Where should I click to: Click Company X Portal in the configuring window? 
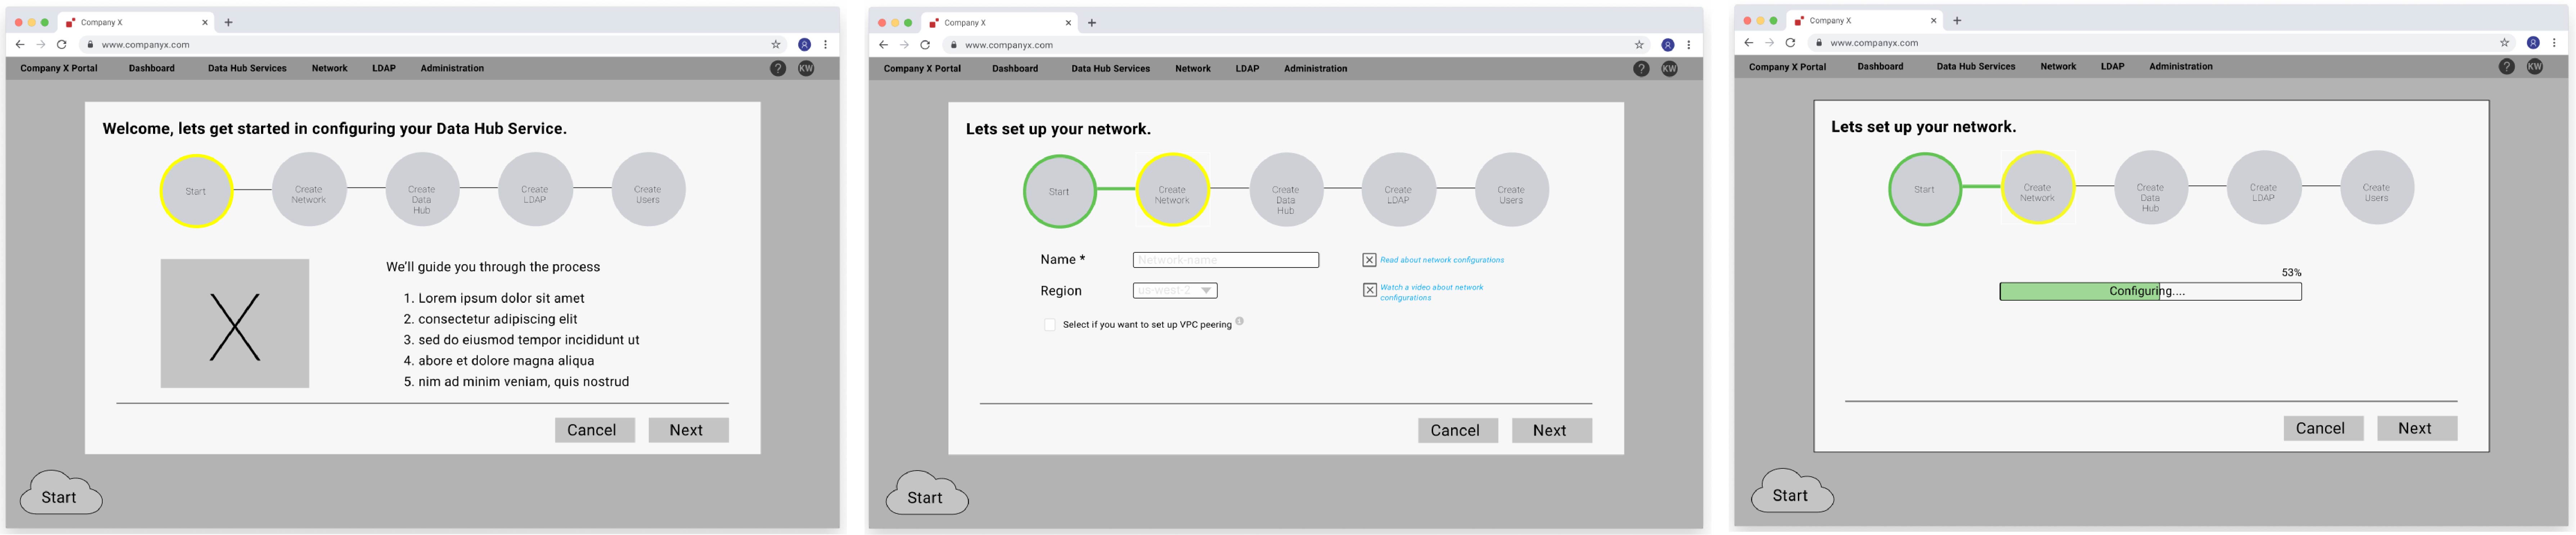pyautogui.click(x=1787, y=67)
